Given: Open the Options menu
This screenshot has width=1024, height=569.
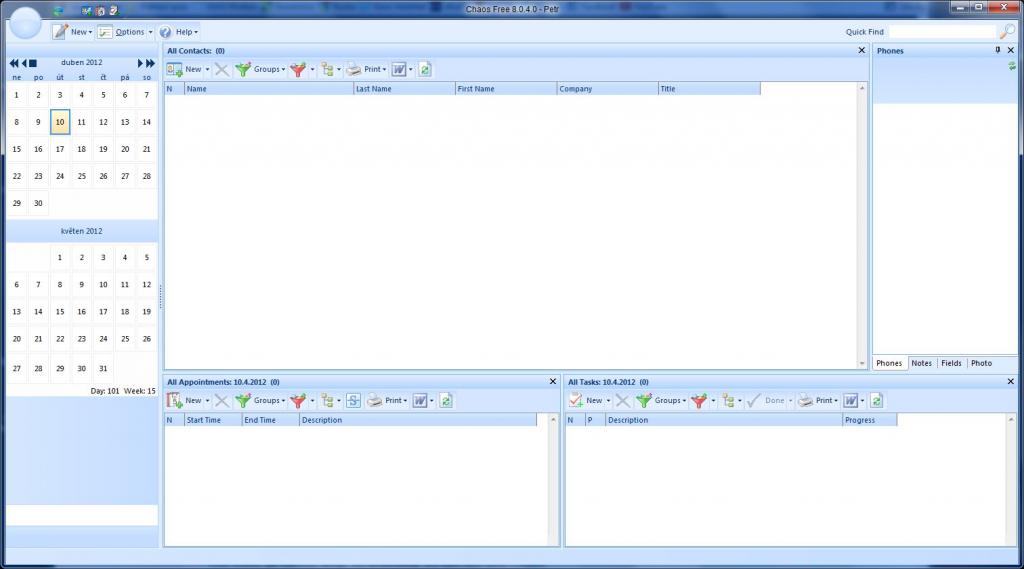Looking at the screenshot, I should 133,31.
